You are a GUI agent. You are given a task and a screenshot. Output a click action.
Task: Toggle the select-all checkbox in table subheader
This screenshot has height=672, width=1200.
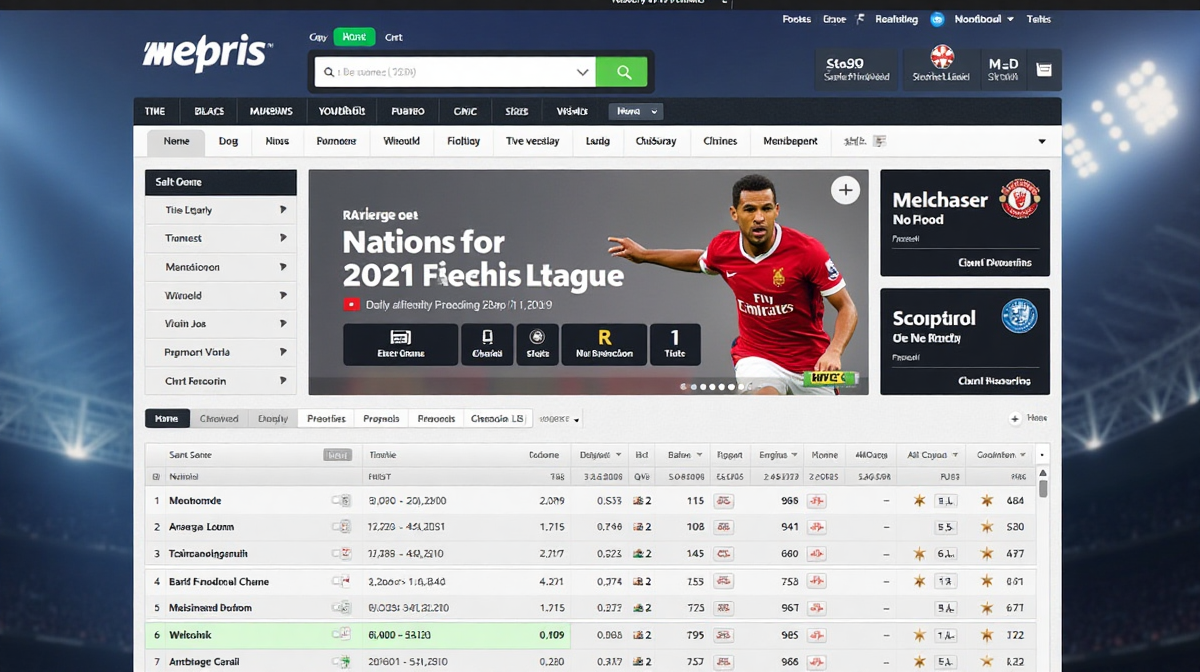(156, 478)
